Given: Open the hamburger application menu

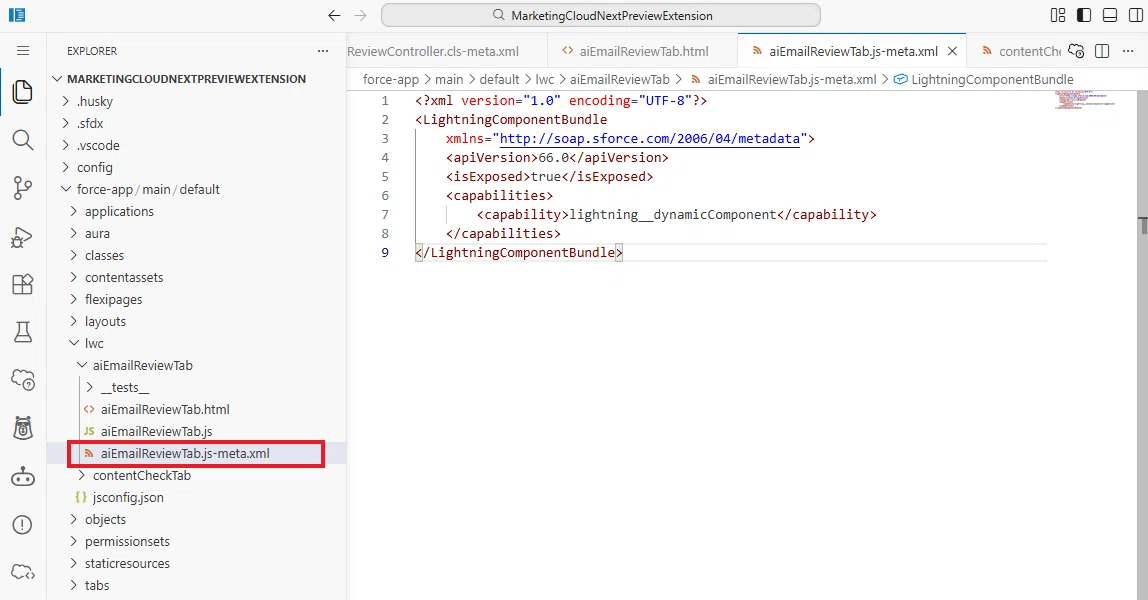Looking at the screenshot, I should pos(23,50).
